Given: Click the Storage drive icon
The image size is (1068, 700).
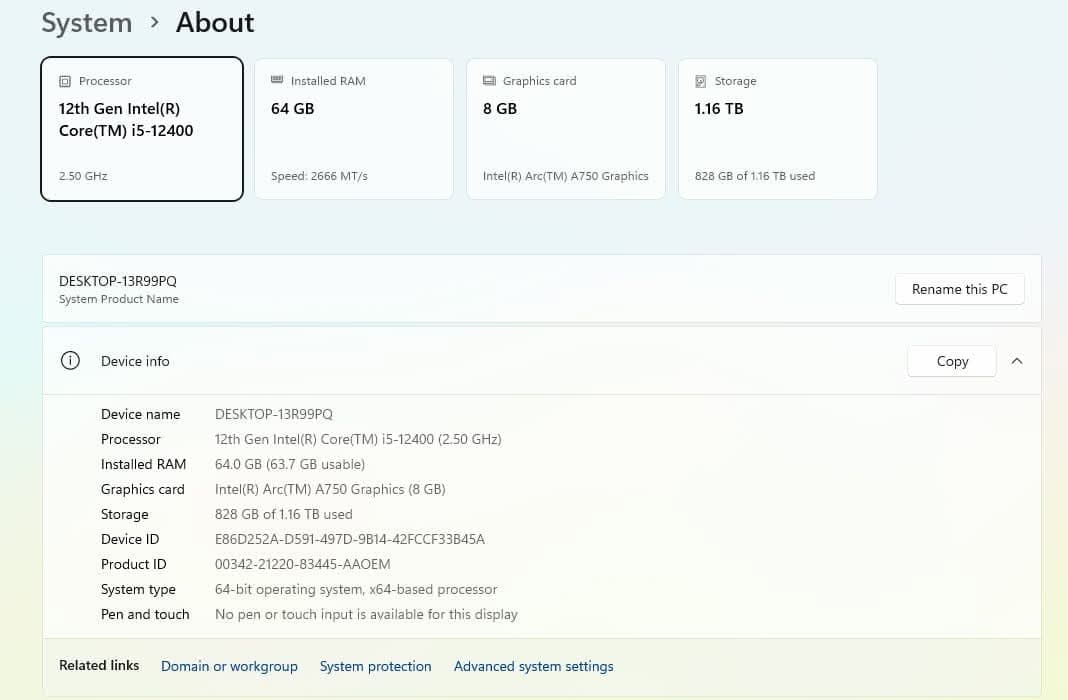Looking at the screenshot, I should [x=700, y=82].
